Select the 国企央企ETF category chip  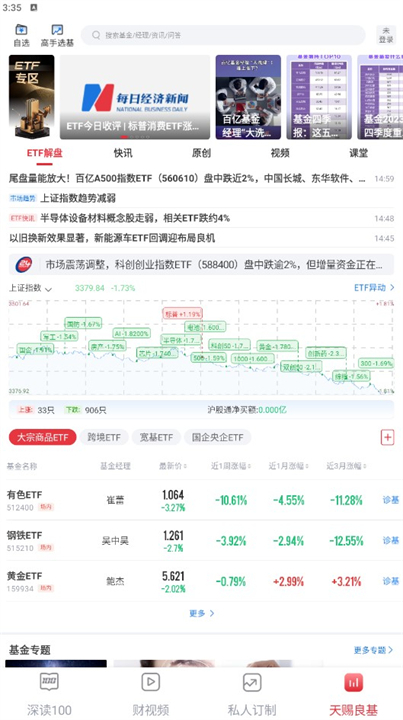pyautogui.click(x=218, y=437)
